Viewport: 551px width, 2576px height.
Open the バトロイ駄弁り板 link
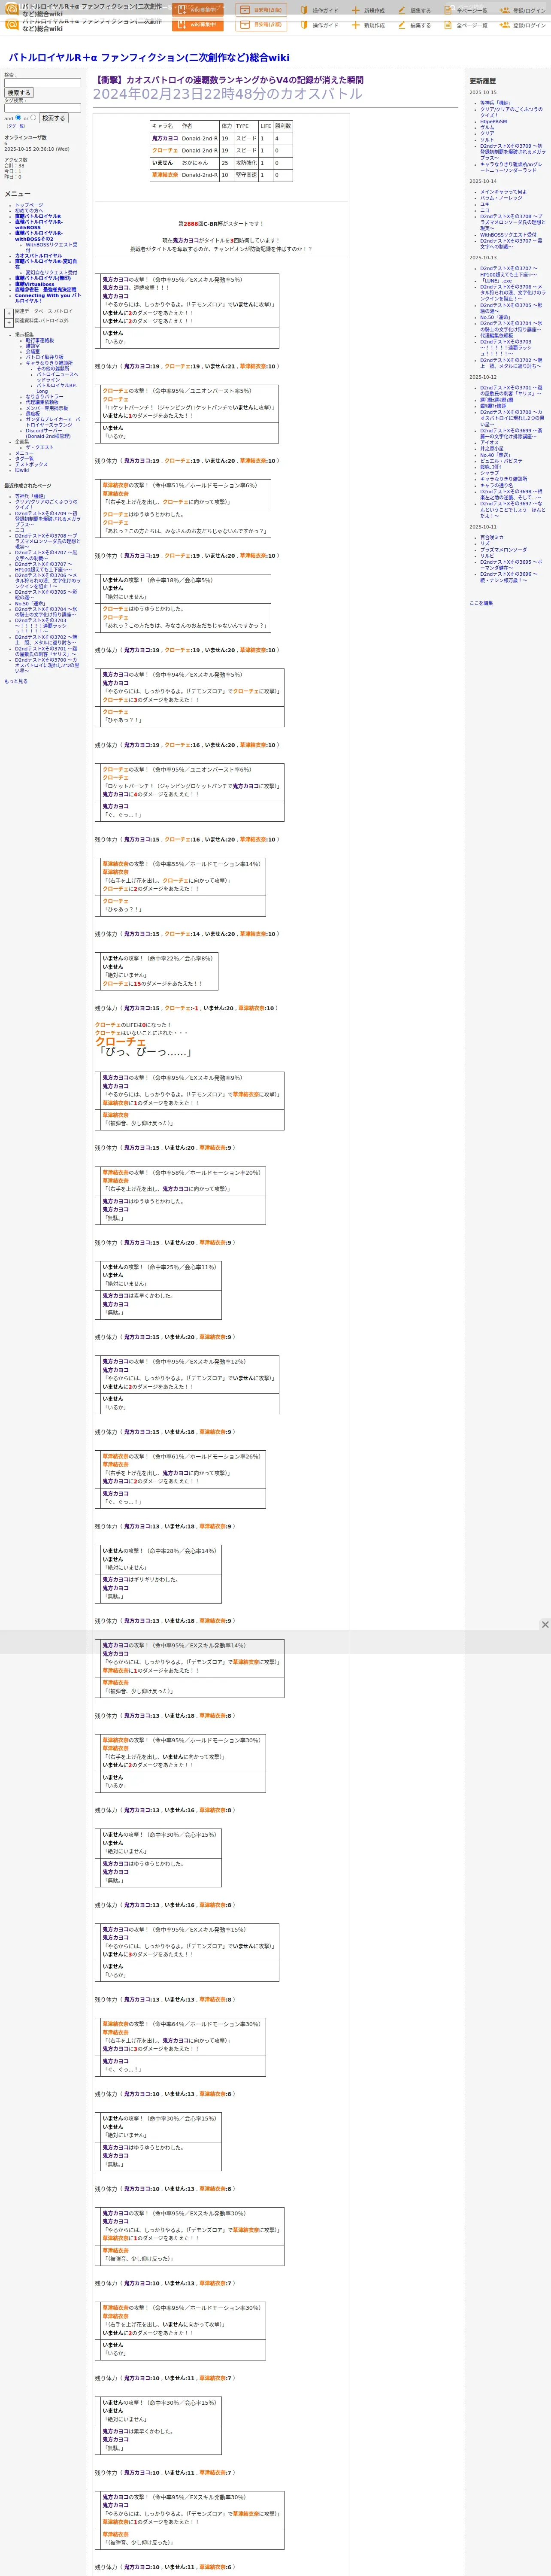(45, 357)
